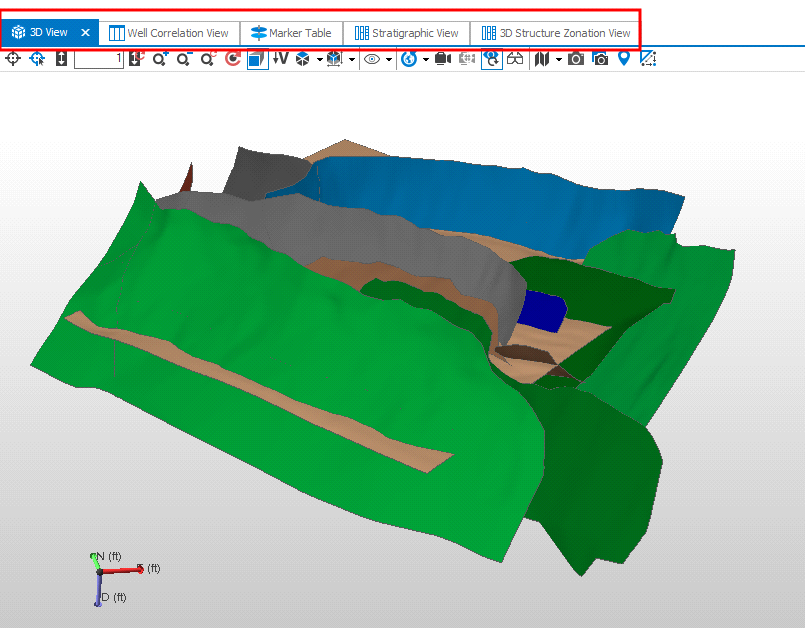Open dropdown arrow next to black cube icon

click(319, 59)
